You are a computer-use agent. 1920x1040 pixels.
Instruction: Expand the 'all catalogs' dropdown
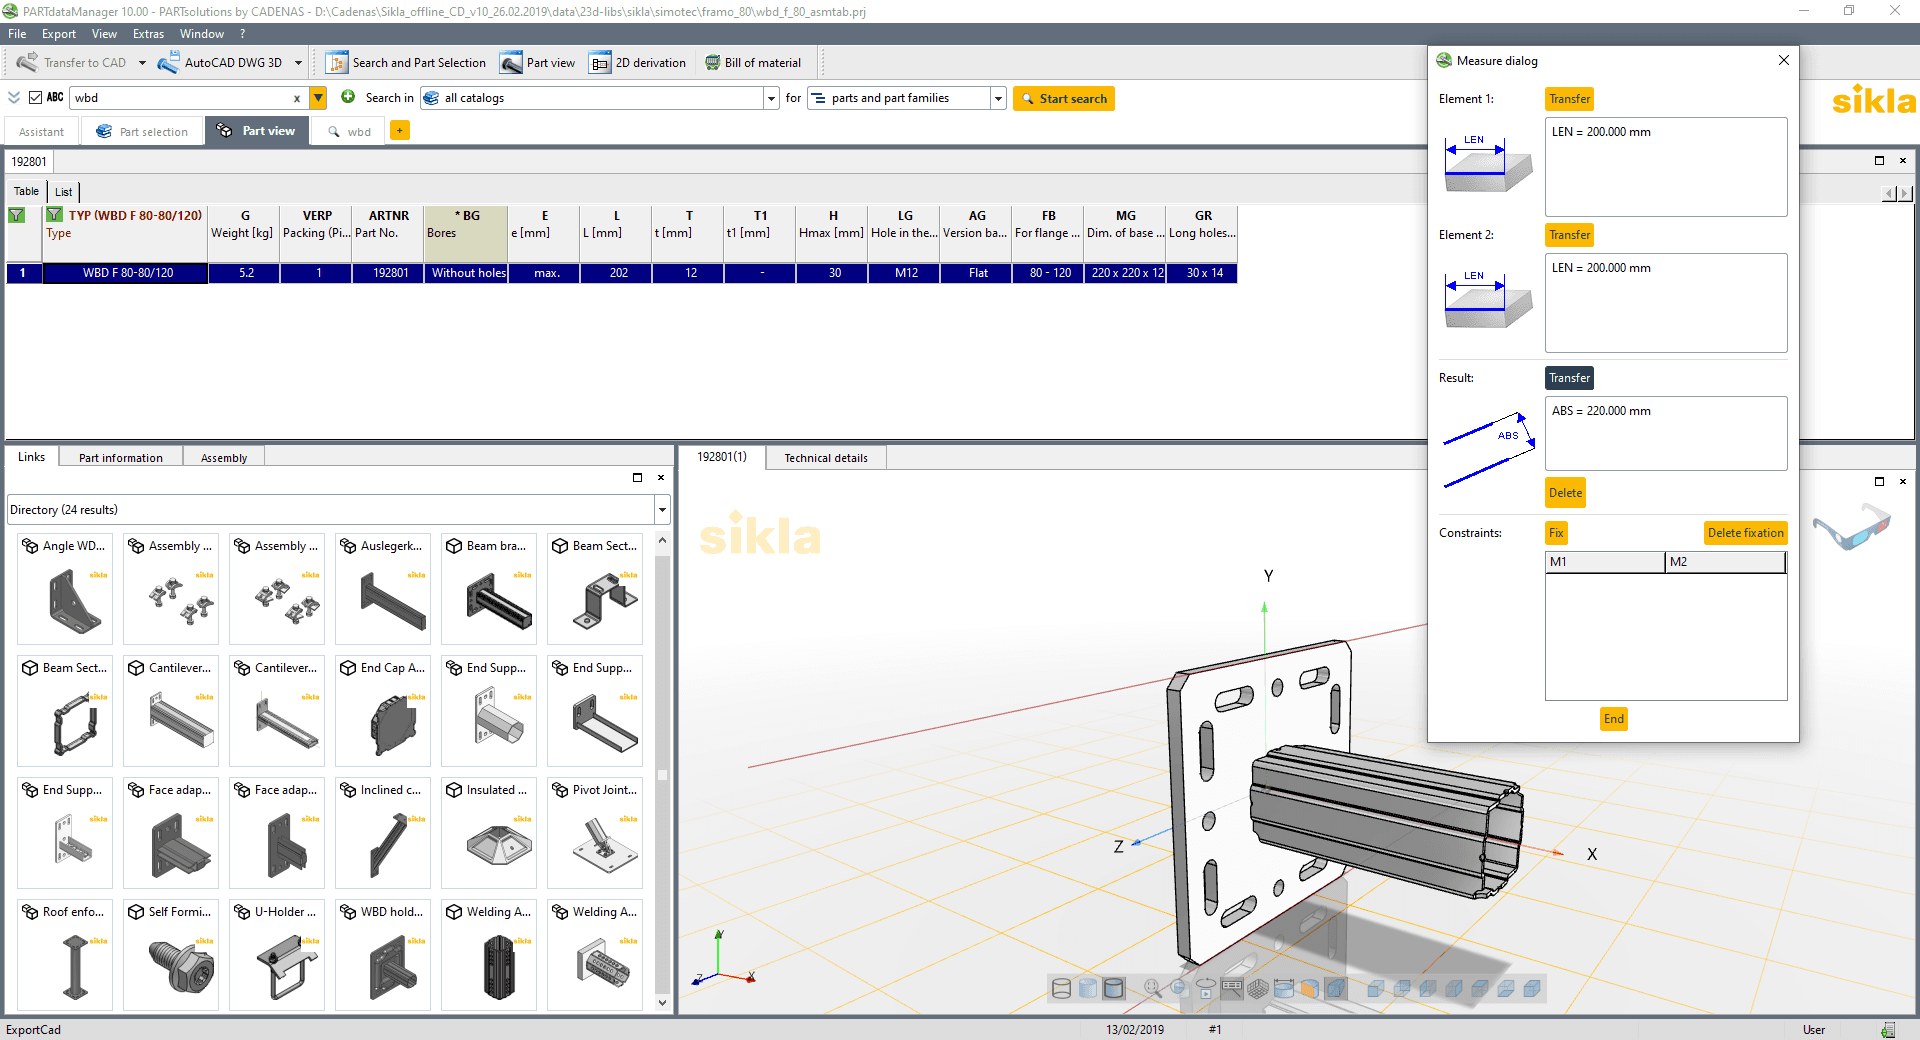(x=771, y=98)
